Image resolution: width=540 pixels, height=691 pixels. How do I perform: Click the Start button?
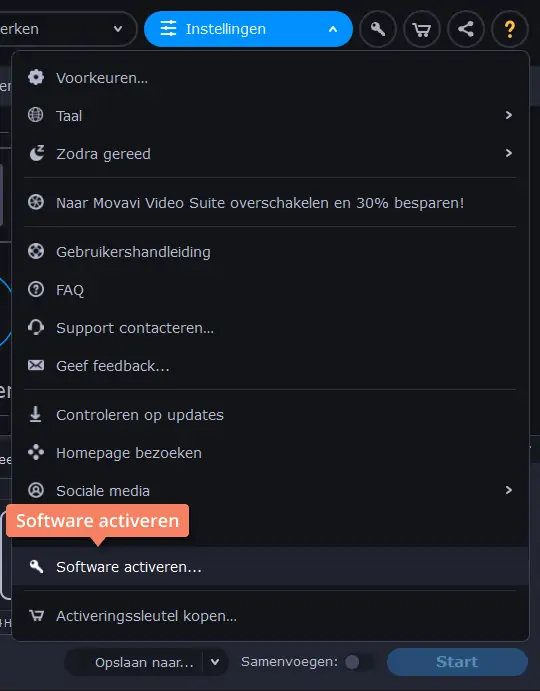tap(457, 662)
